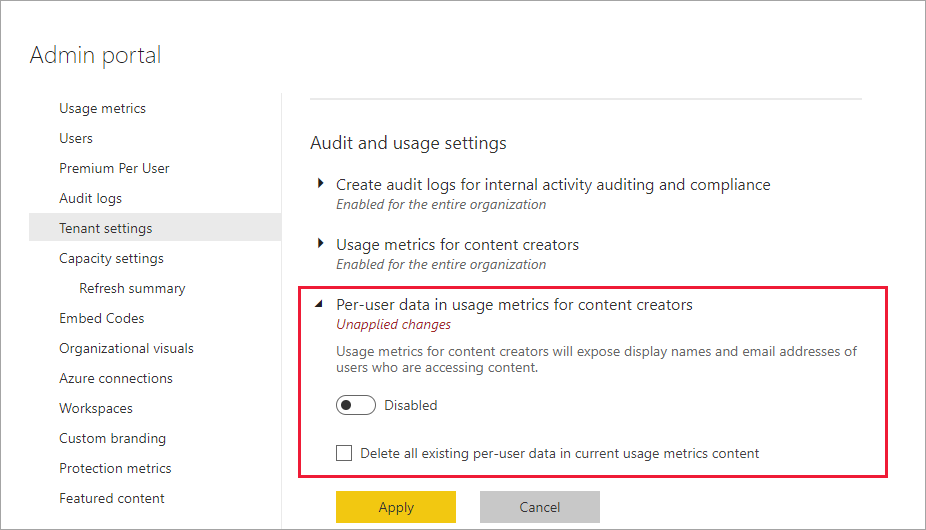Go to Organizational visuals
This screenshot has height=530, width=926.
(x=126, y=348)
